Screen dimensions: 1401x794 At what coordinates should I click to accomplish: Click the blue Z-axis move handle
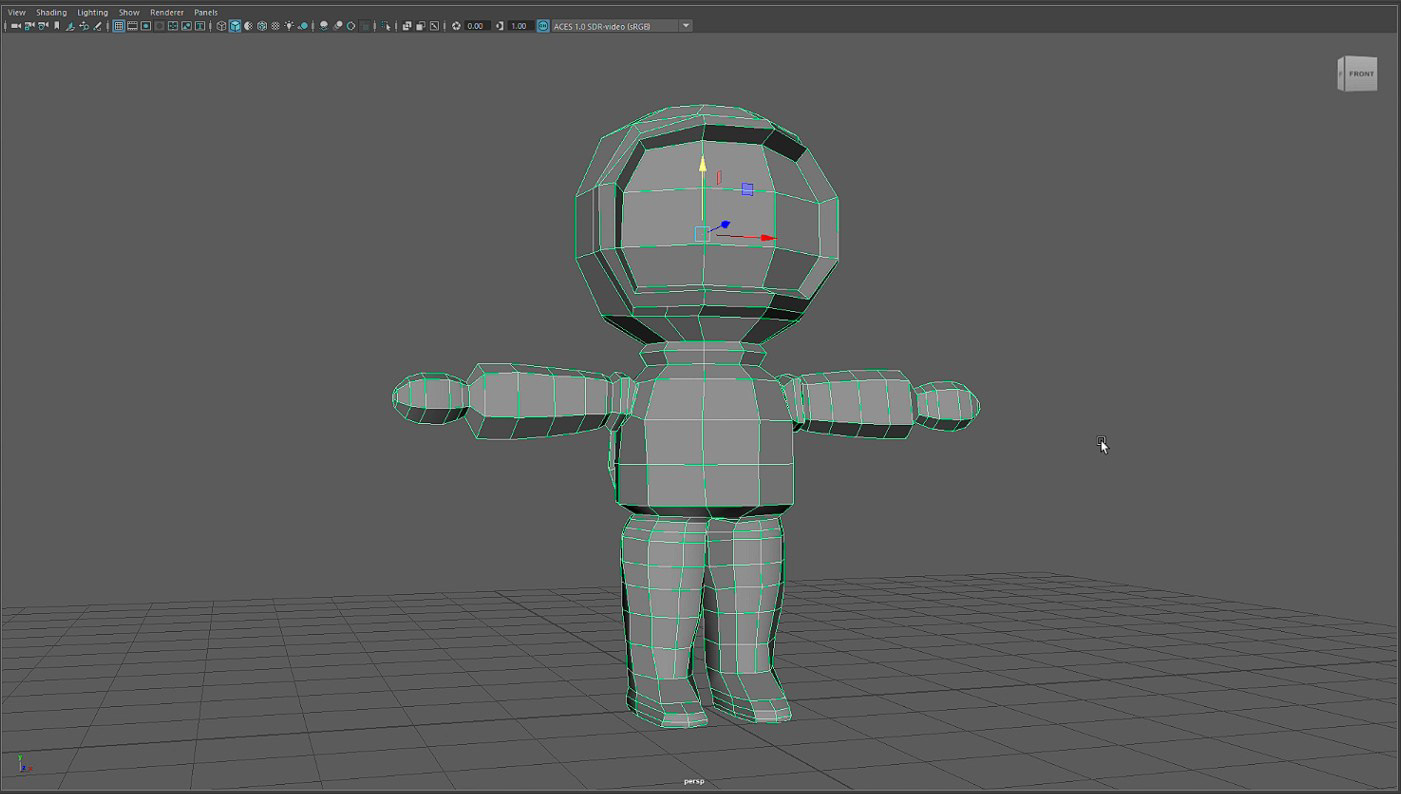pyautogui.click(x=724, y=225)
